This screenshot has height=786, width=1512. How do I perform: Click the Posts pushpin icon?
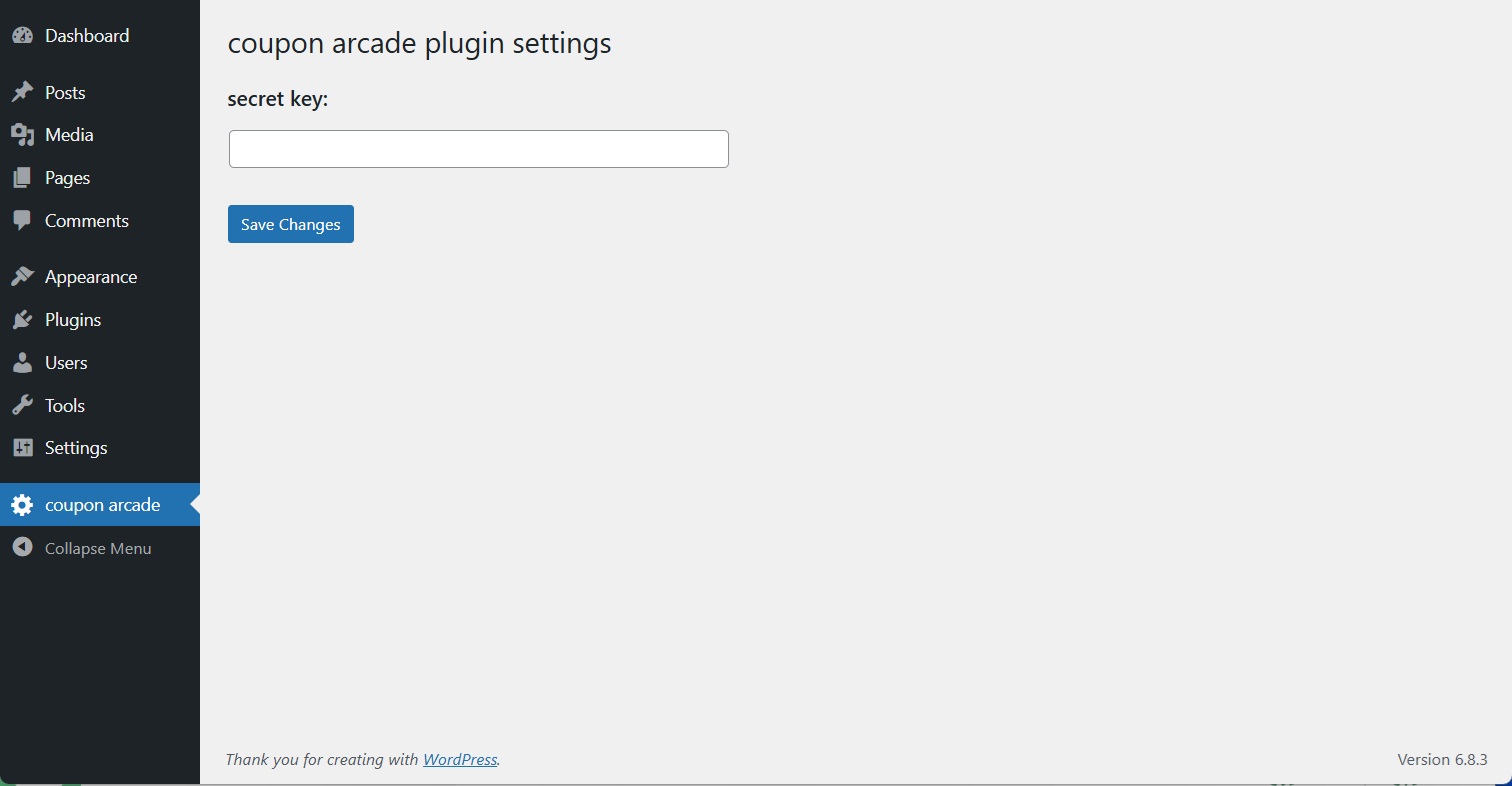(x=22, y=93)
